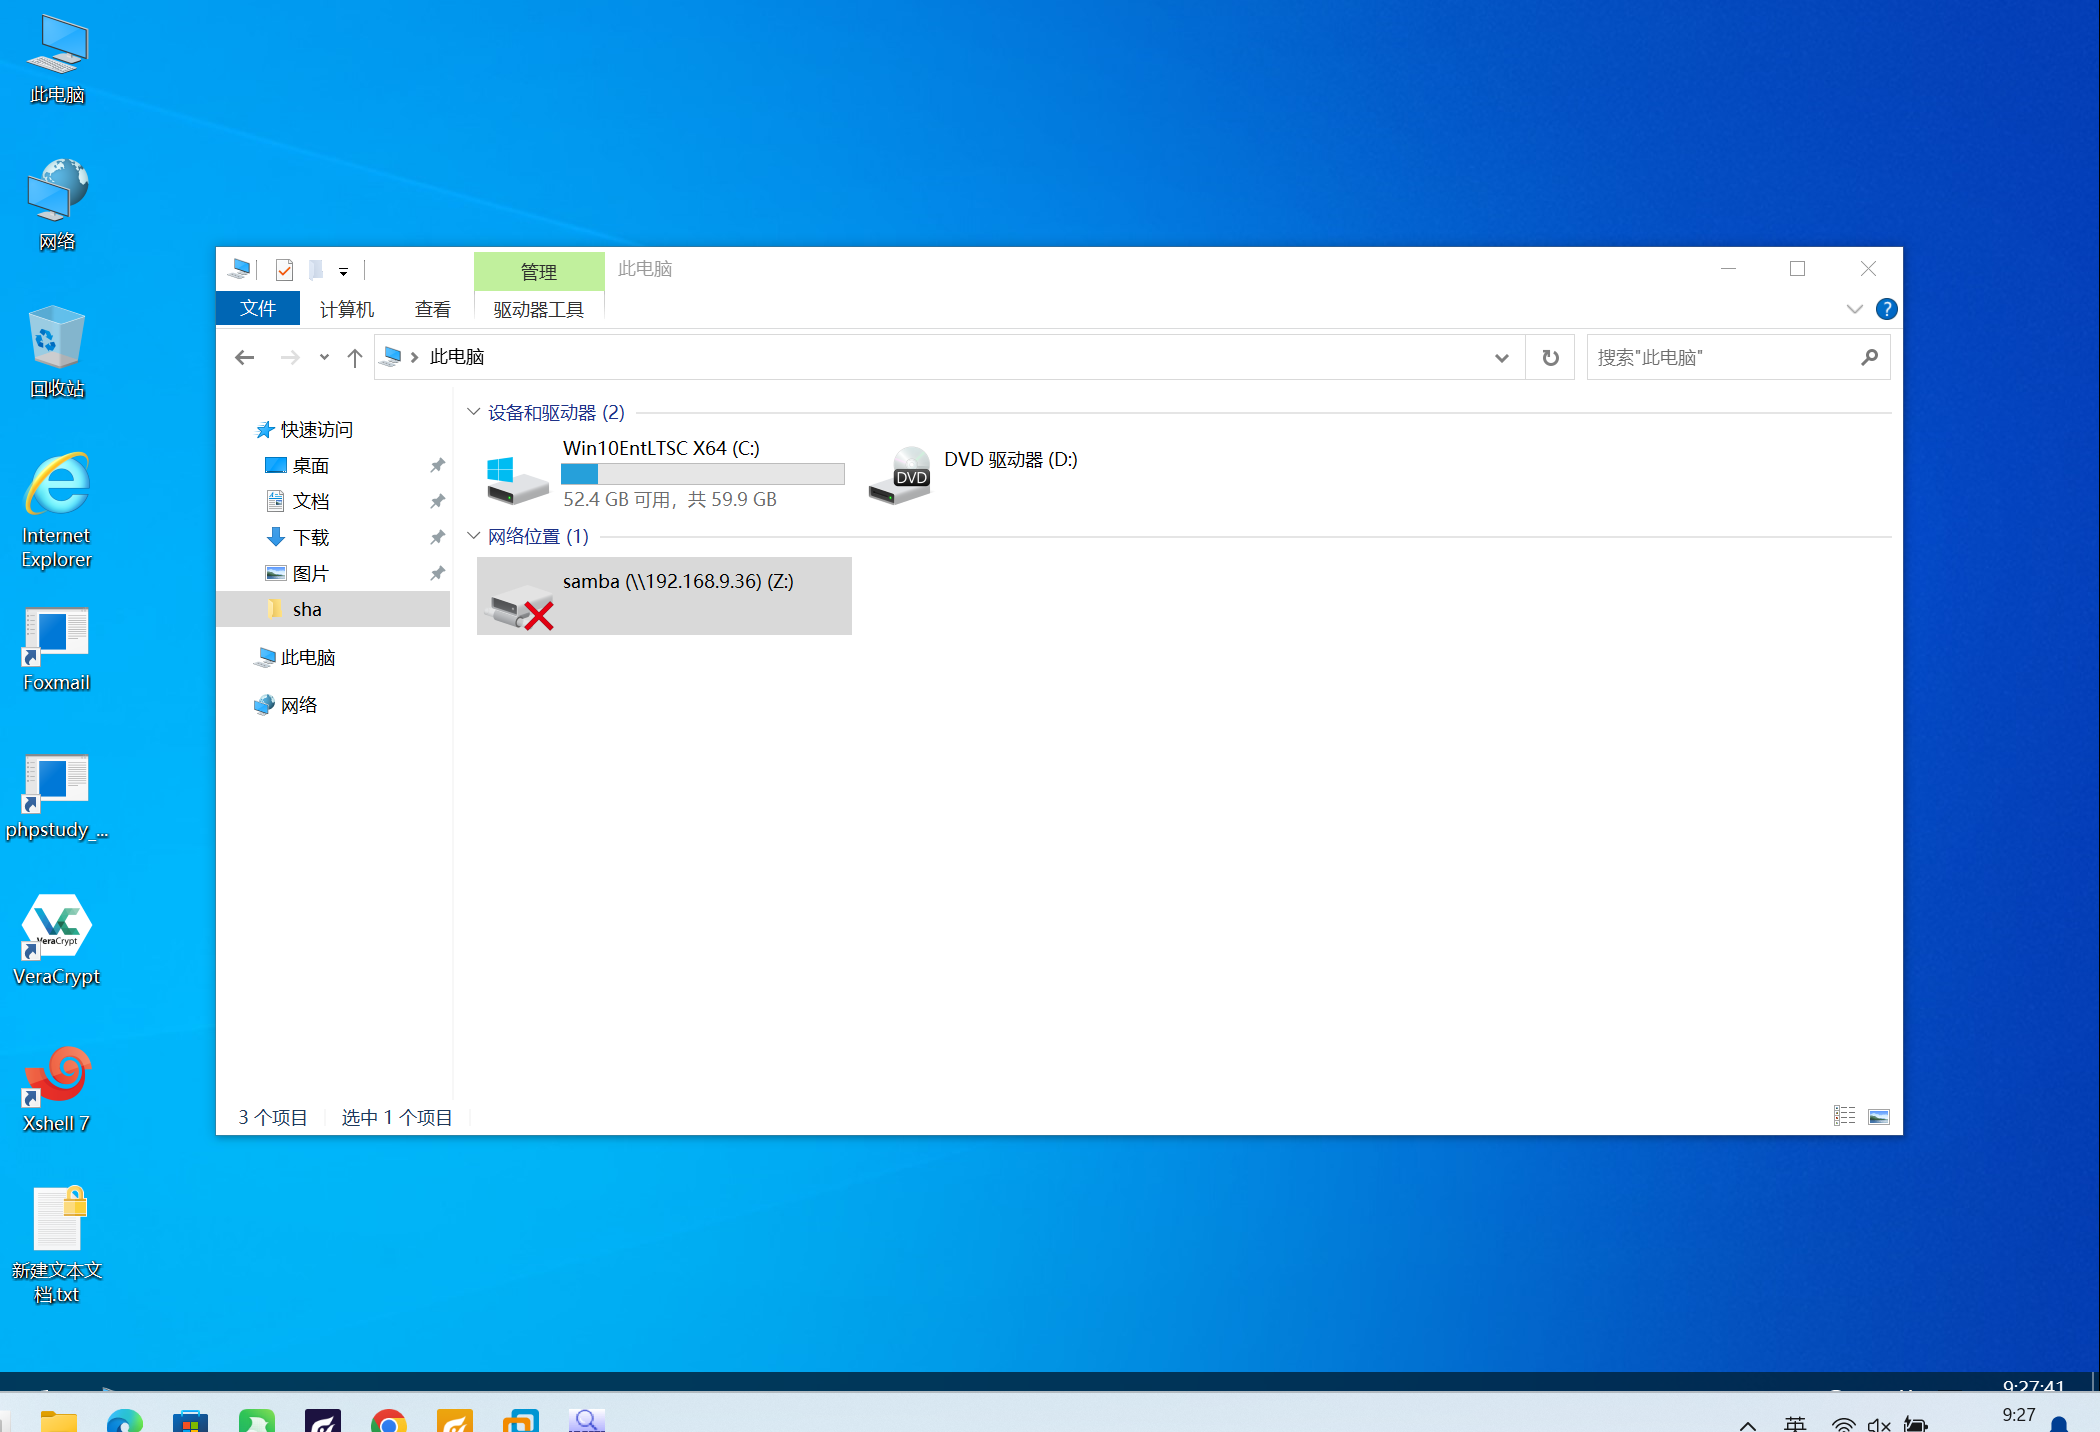Viewport: 2100px width, 1432px height.
Task: Switch to details view layout
Action: [x=1844, y=1116]
